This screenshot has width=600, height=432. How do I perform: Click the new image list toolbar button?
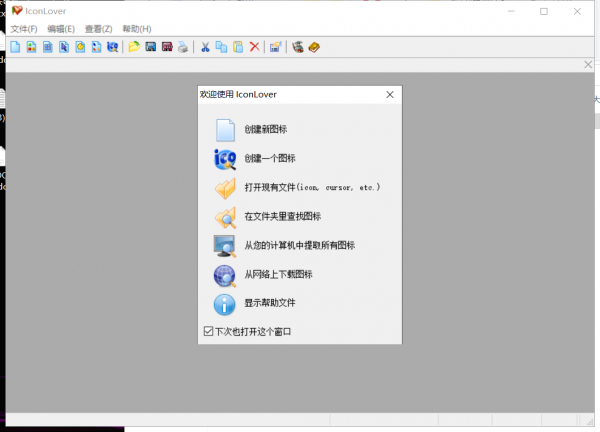click(x=48, y=47)
